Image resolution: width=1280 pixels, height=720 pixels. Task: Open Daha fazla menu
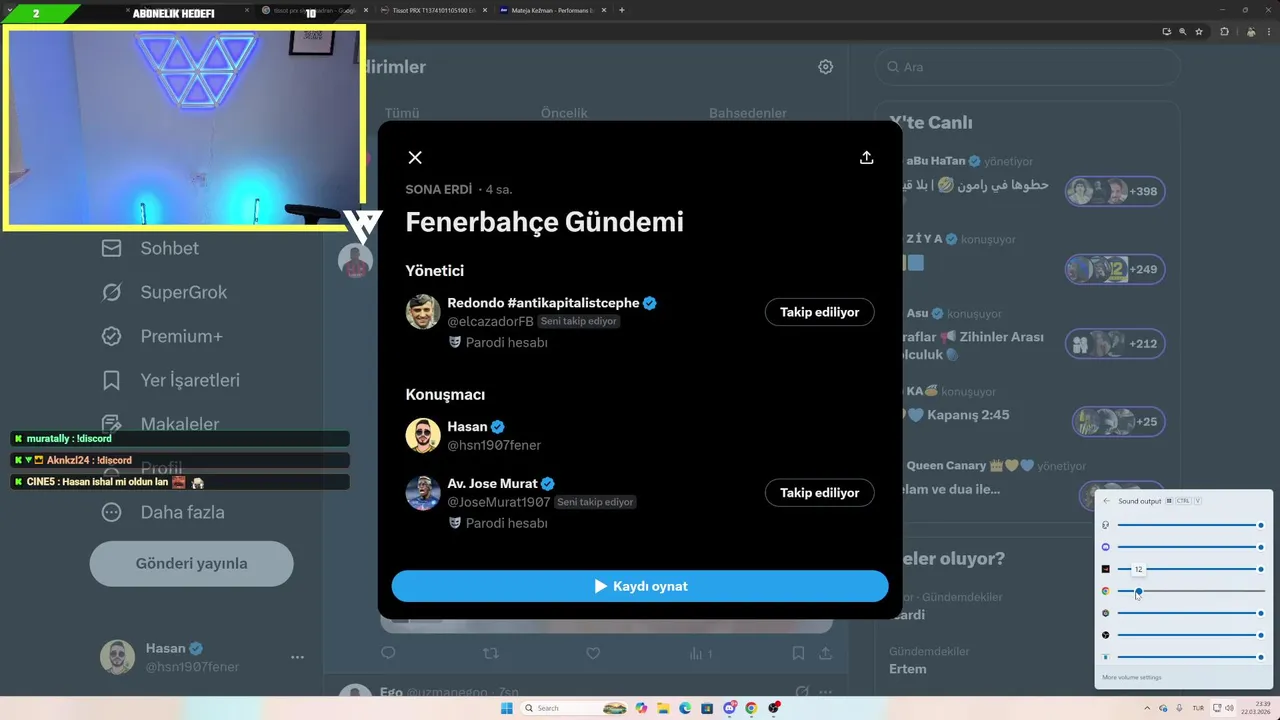point(163,512)
